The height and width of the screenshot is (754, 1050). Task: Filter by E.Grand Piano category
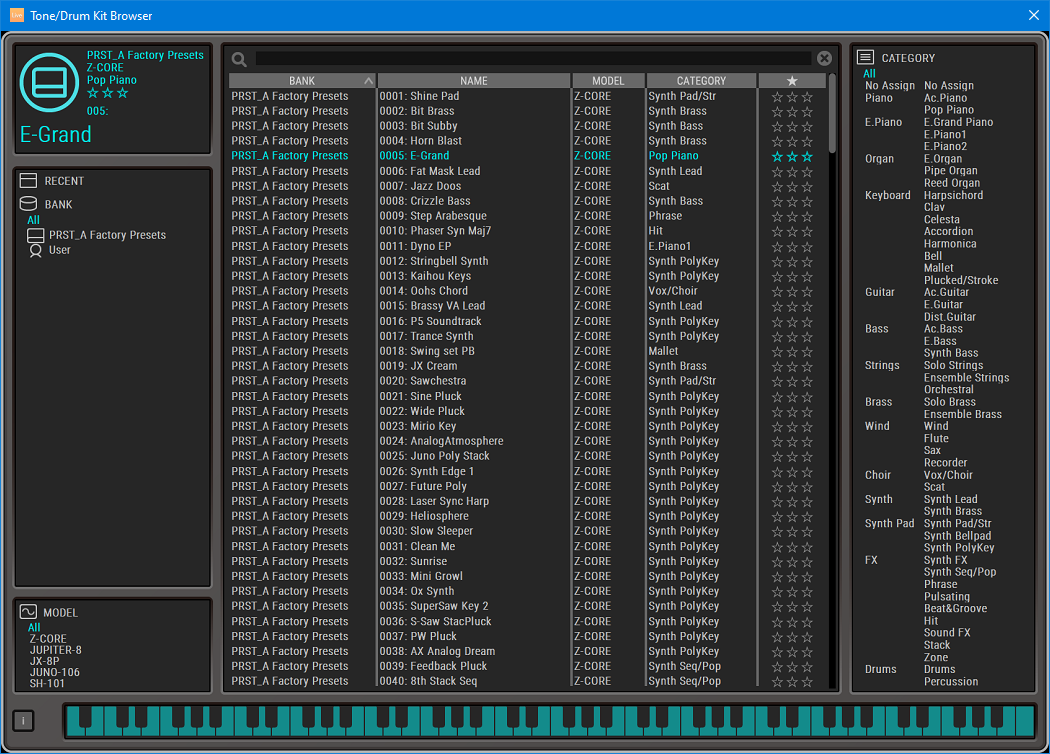point(958,122)
